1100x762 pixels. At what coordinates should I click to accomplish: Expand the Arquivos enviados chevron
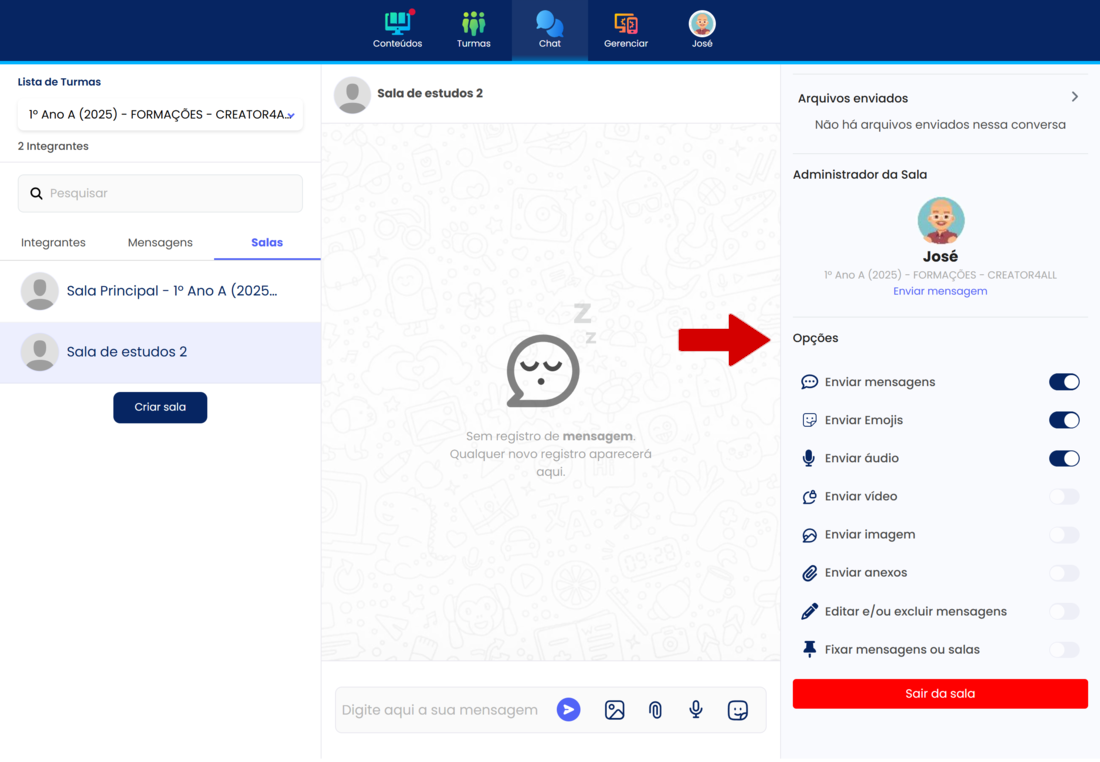pos(1074,98)
